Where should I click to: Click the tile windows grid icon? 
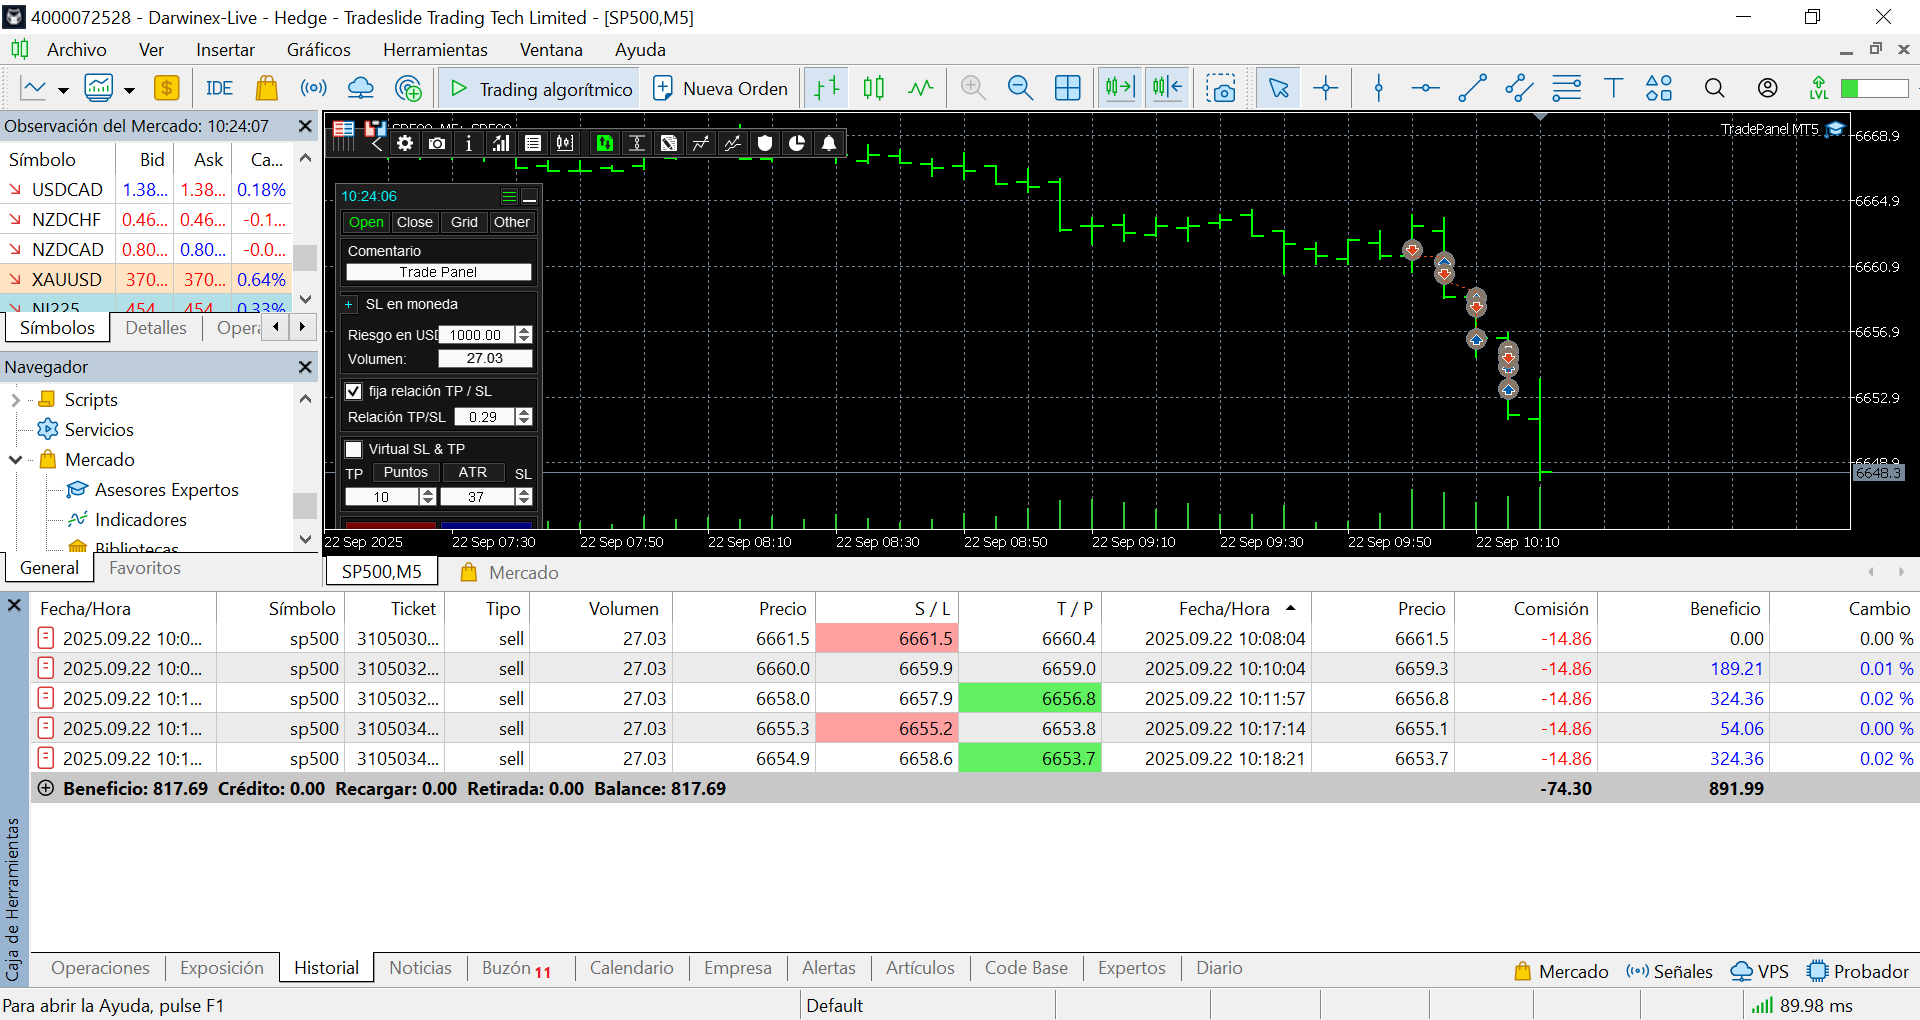point(1067,88)
